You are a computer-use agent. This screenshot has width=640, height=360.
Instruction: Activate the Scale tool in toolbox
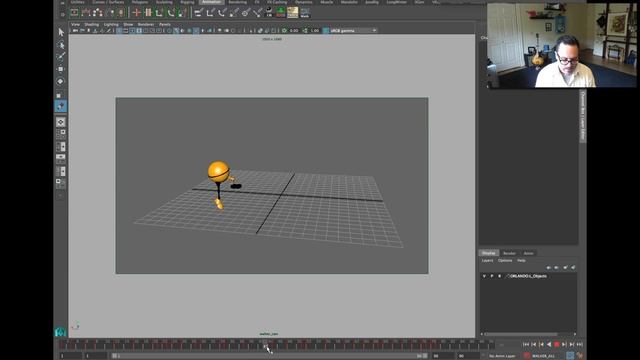pyautogui.click(x=59, y=95)
